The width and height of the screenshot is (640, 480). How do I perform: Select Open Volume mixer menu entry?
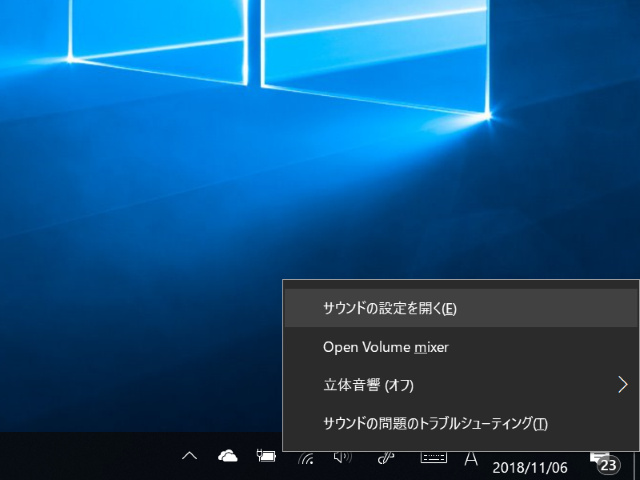coord(461,347)
